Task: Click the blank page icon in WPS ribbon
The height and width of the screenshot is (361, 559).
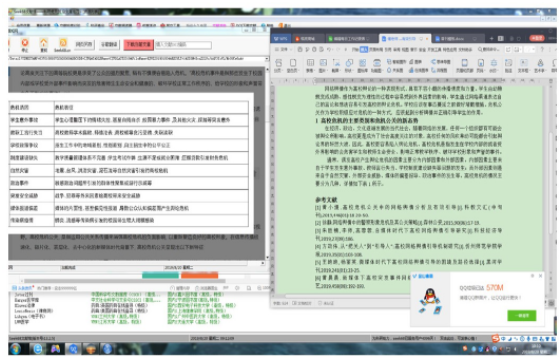Action: [293, 63]
